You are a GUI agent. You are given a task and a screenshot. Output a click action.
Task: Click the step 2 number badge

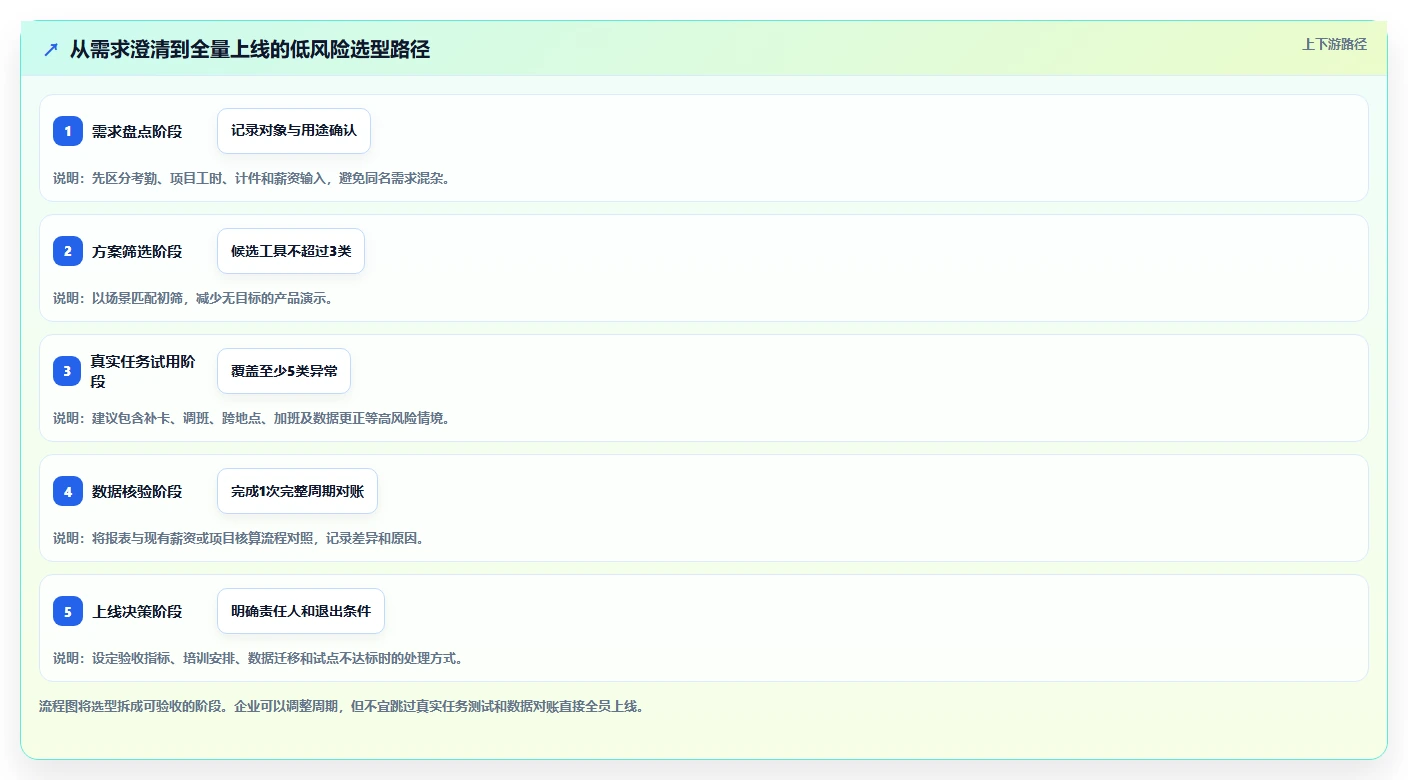coord(68,251)
